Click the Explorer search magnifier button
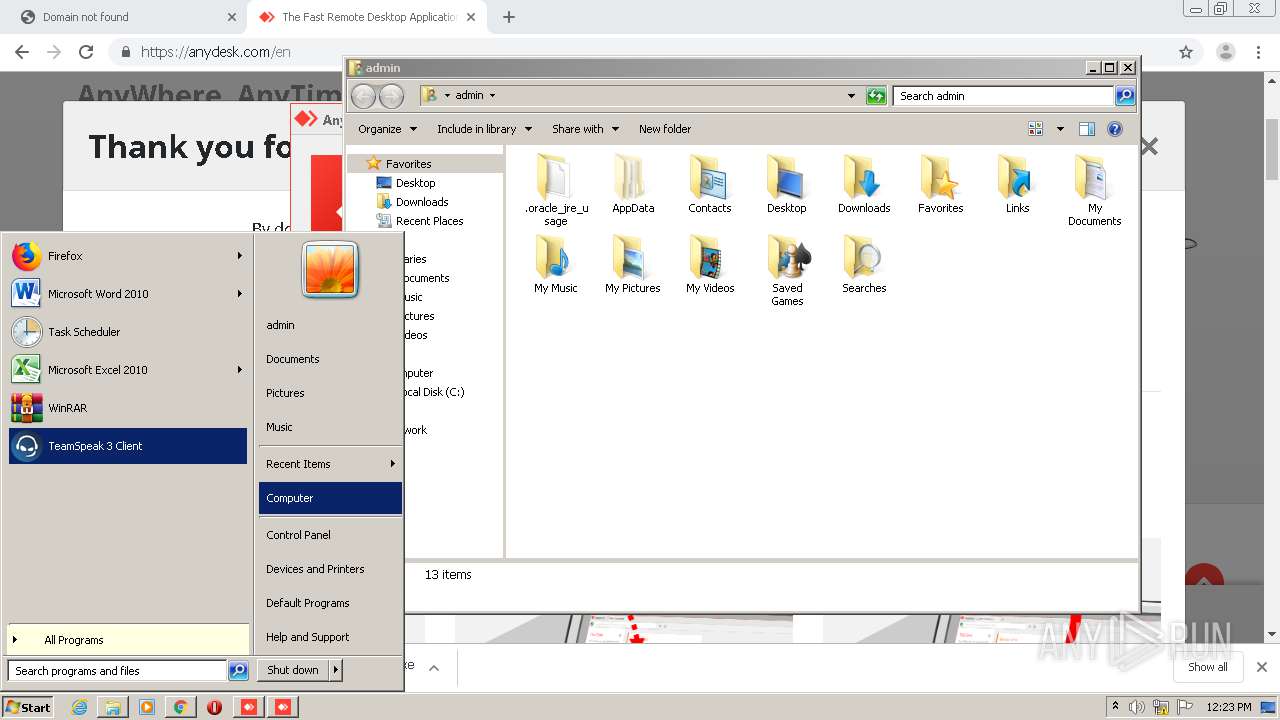The height and width of the screenshot is (720, 1280). coord(1125,96)
